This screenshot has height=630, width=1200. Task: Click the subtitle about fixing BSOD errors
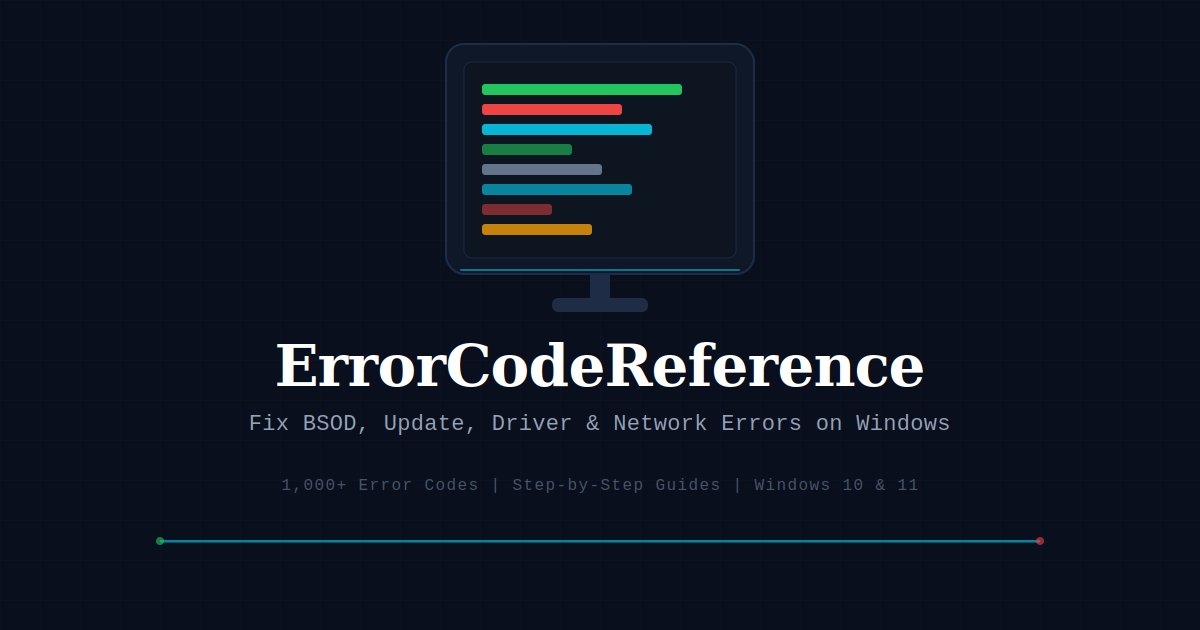coord(600,423)
